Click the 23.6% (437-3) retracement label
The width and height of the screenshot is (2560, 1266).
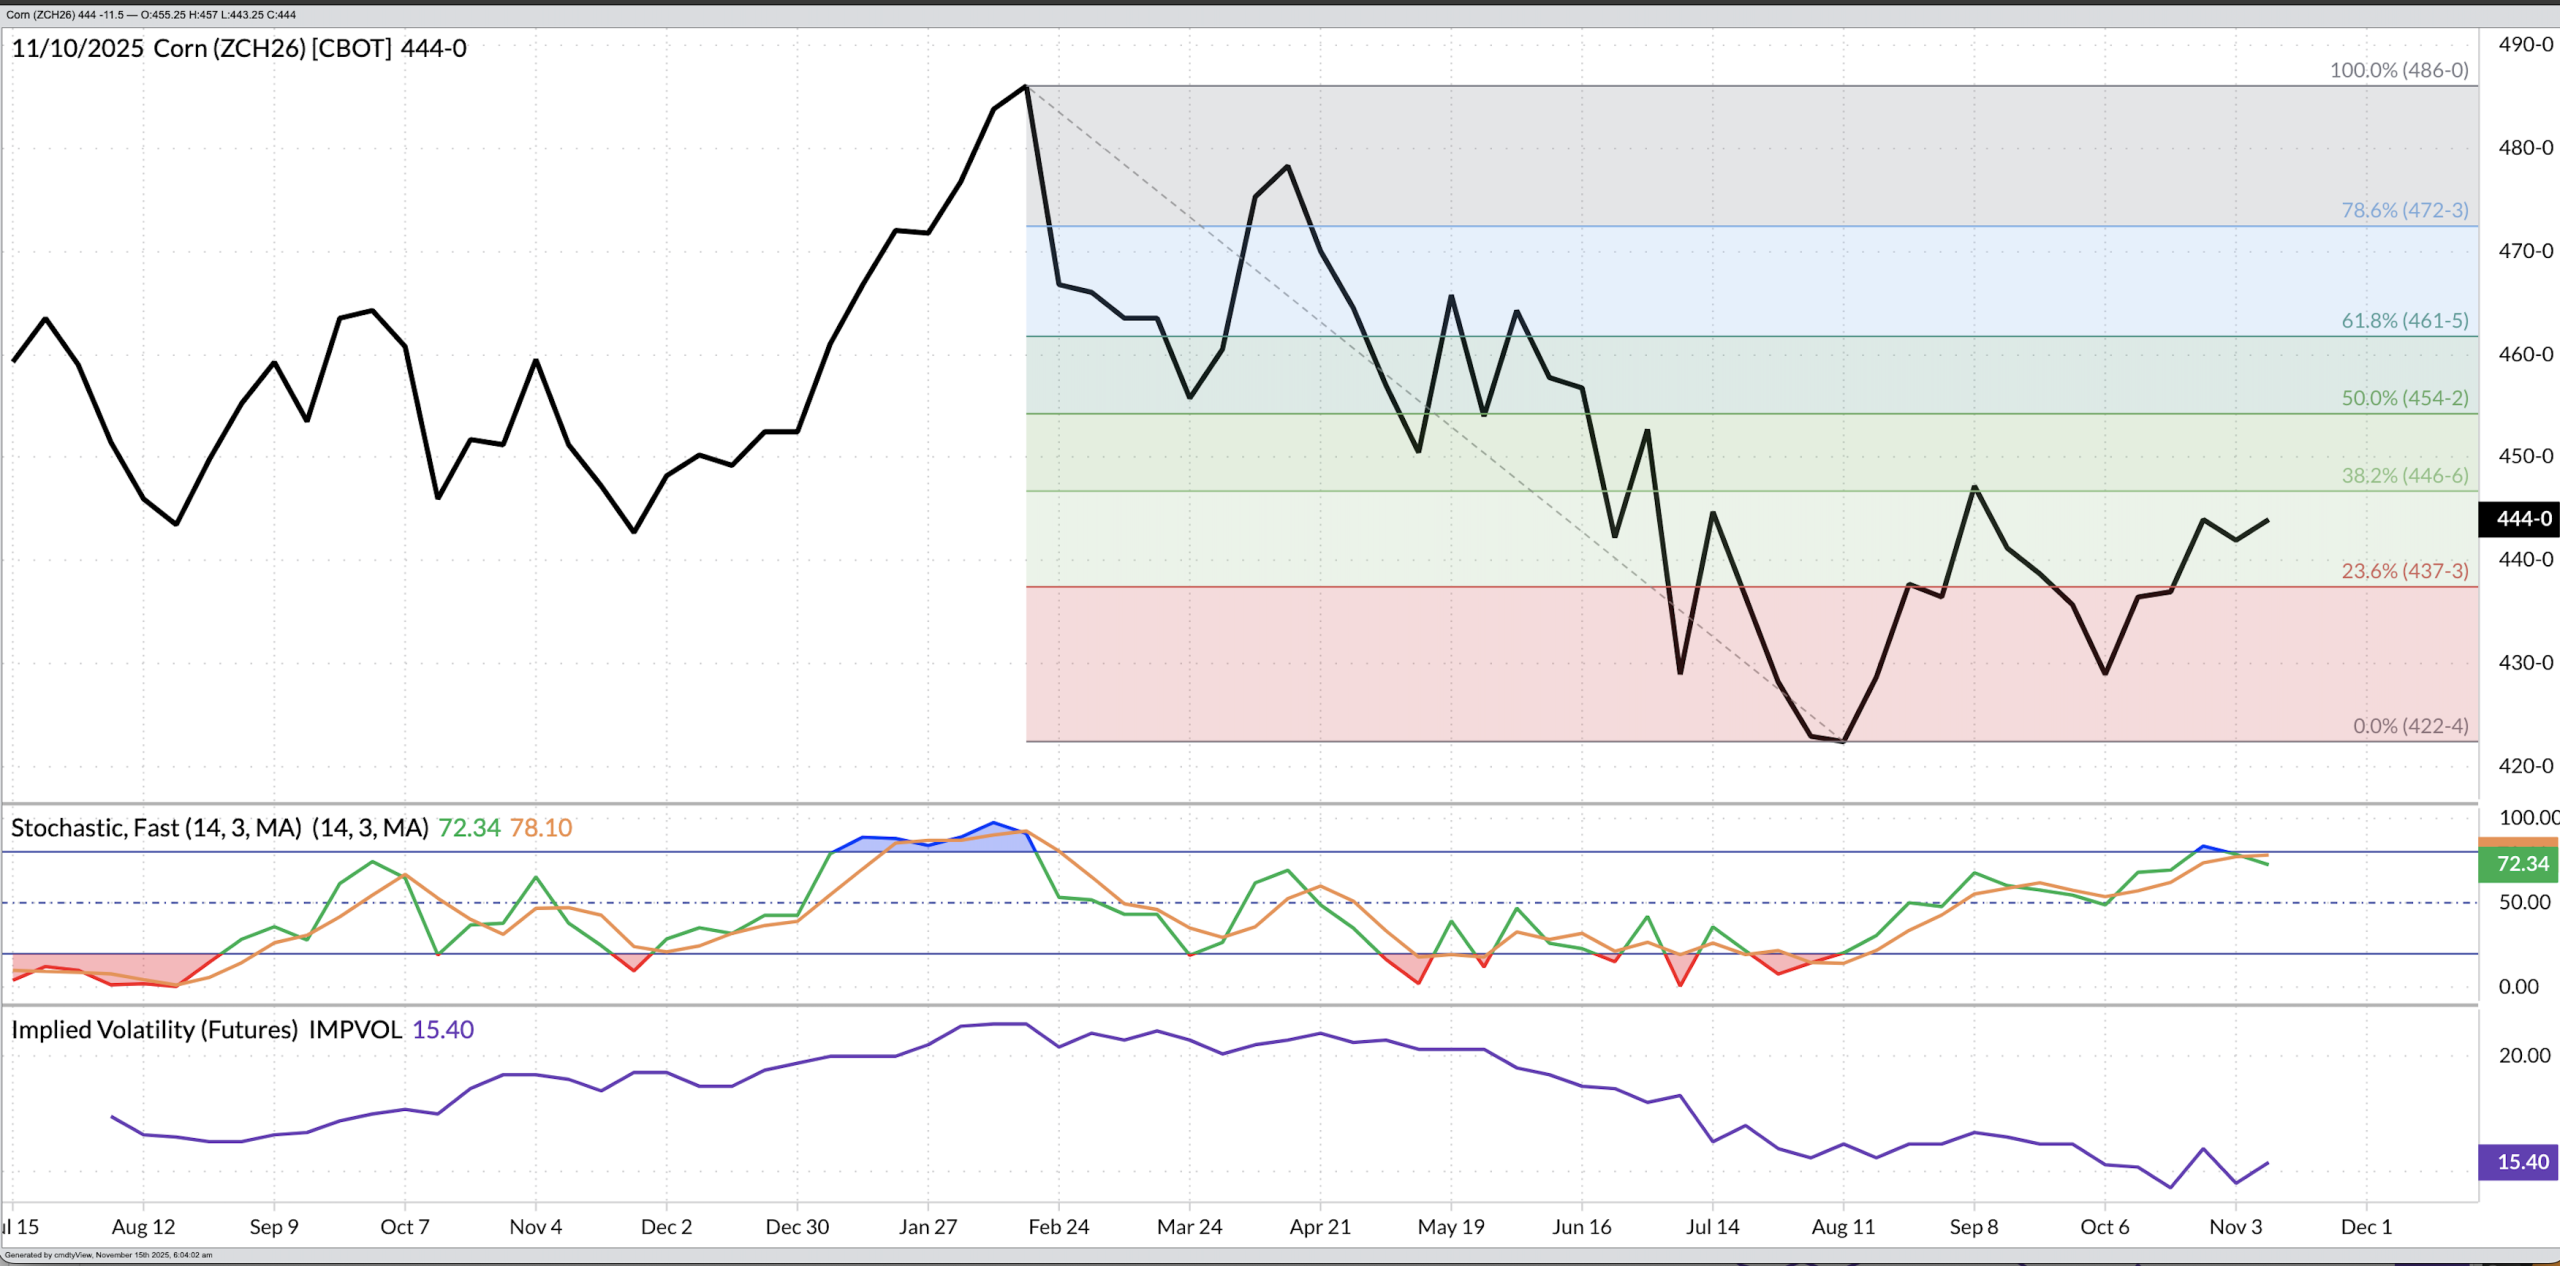[x=2404, y=571]
